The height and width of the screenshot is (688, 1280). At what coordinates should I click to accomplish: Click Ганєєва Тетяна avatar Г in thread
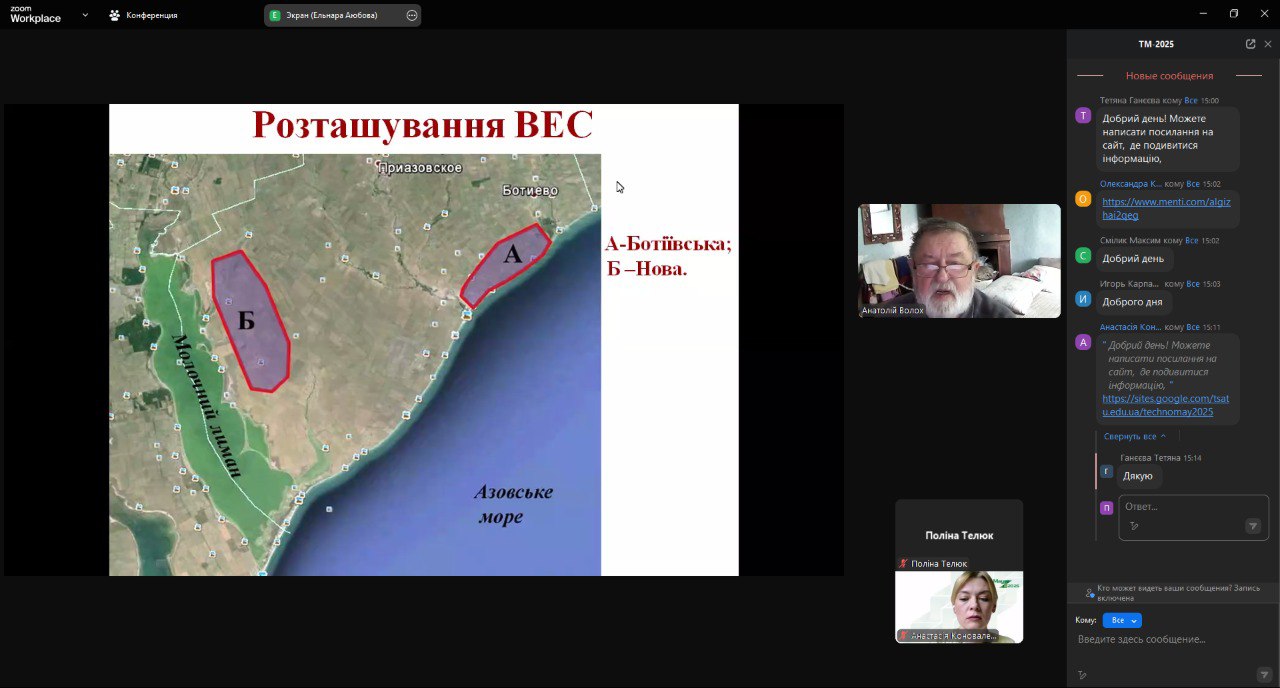1106,471
